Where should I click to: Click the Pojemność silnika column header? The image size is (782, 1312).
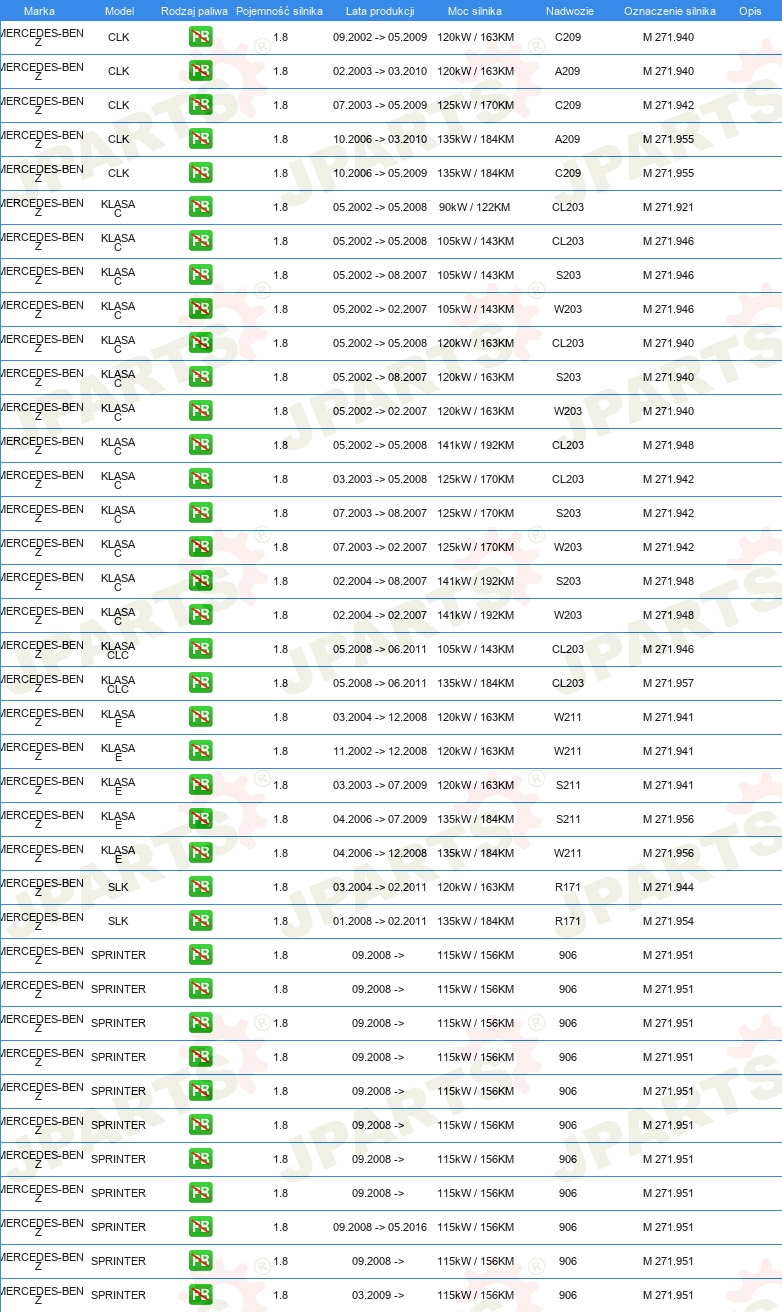279,11
